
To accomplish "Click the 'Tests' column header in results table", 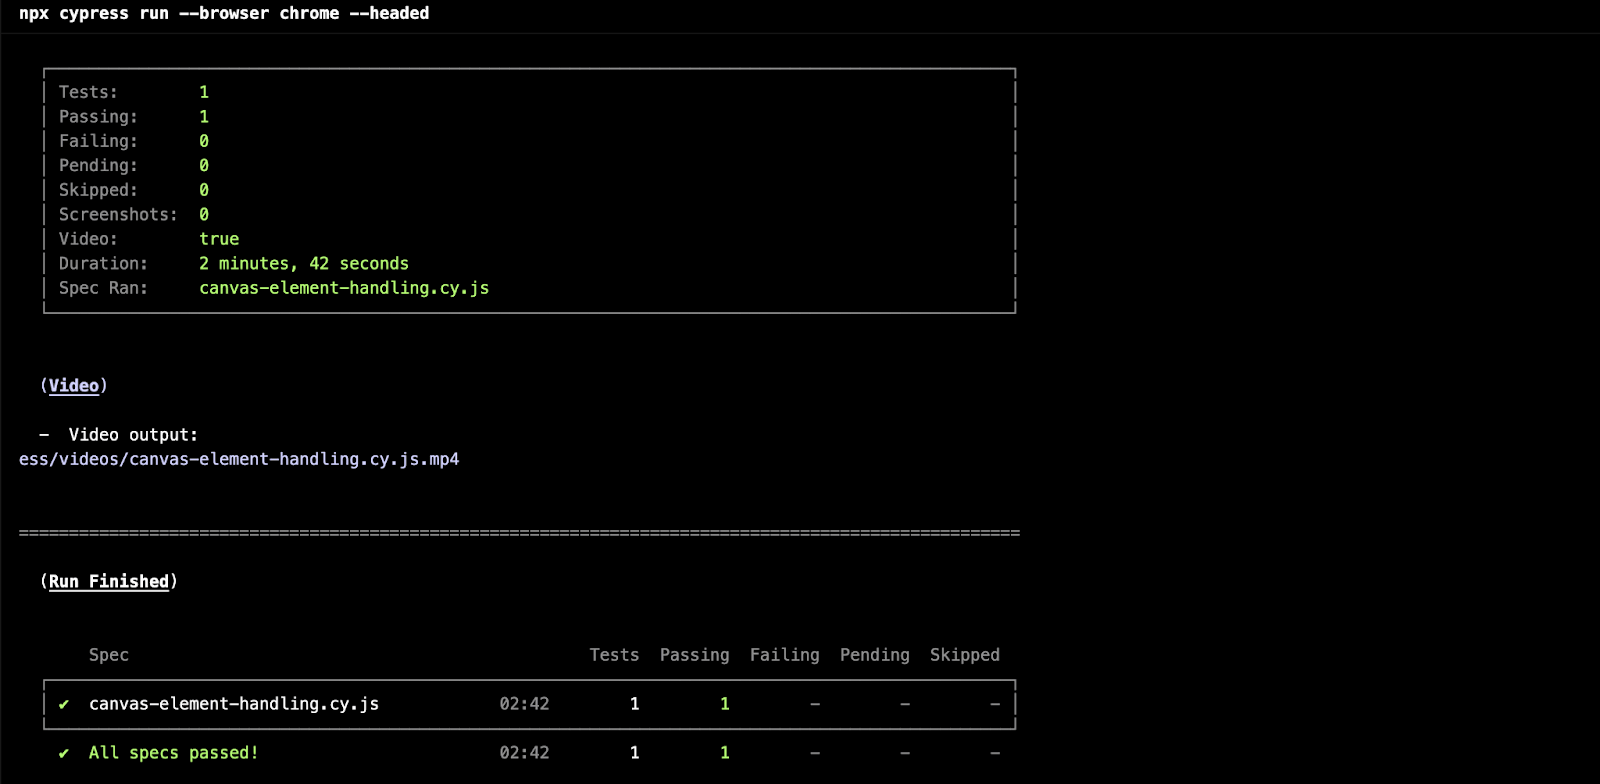I will 614,655.
